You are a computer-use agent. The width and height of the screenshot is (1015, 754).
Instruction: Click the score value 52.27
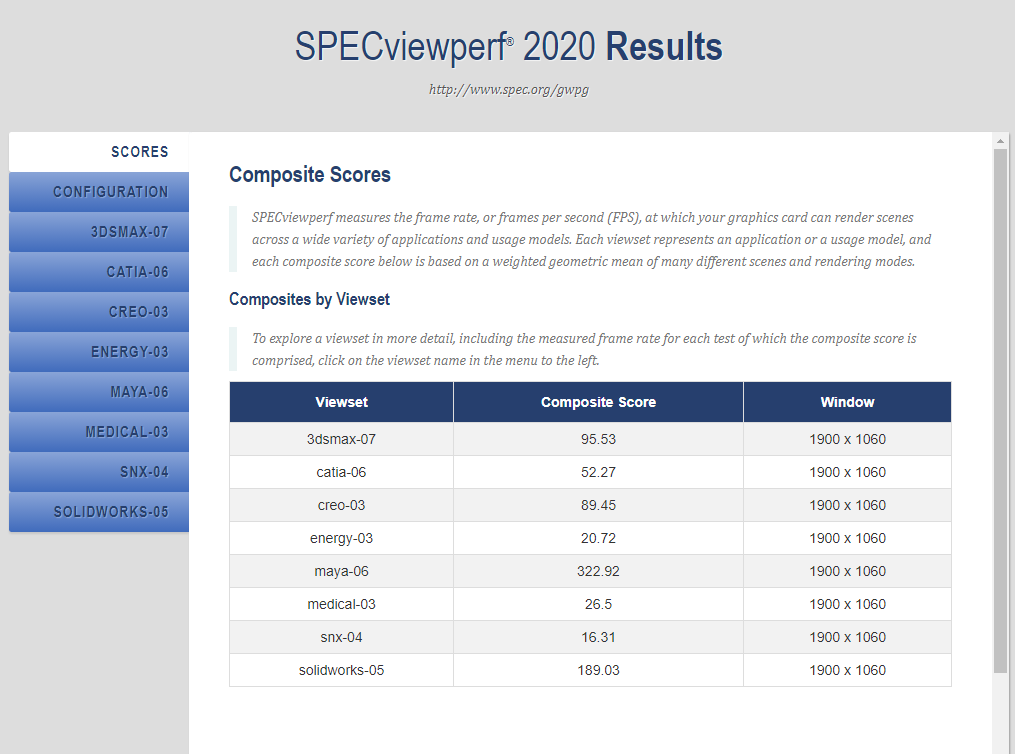598,472
